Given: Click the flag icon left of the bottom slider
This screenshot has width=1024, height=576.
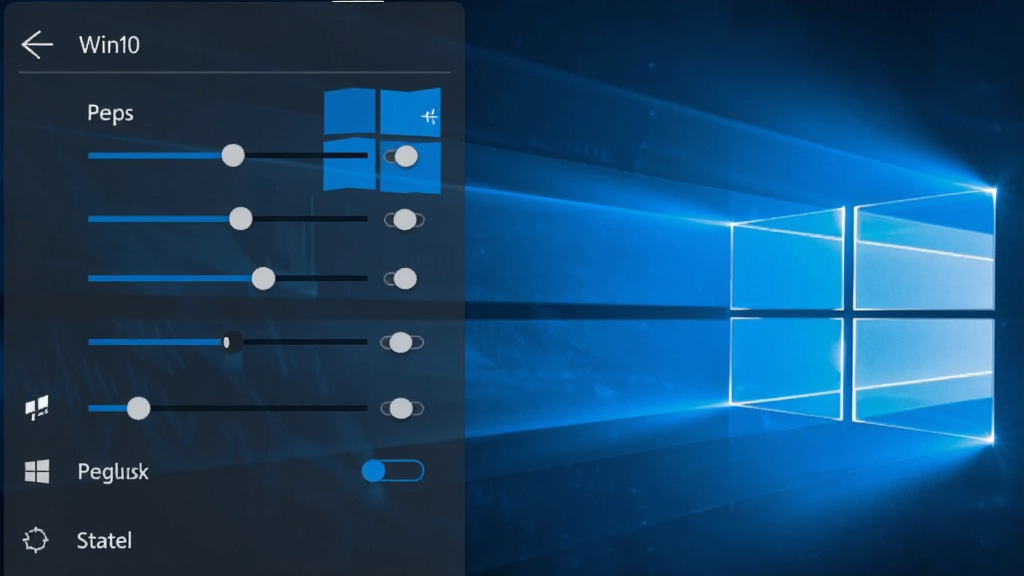Looking at the screenshot, I should pos(37,408).
